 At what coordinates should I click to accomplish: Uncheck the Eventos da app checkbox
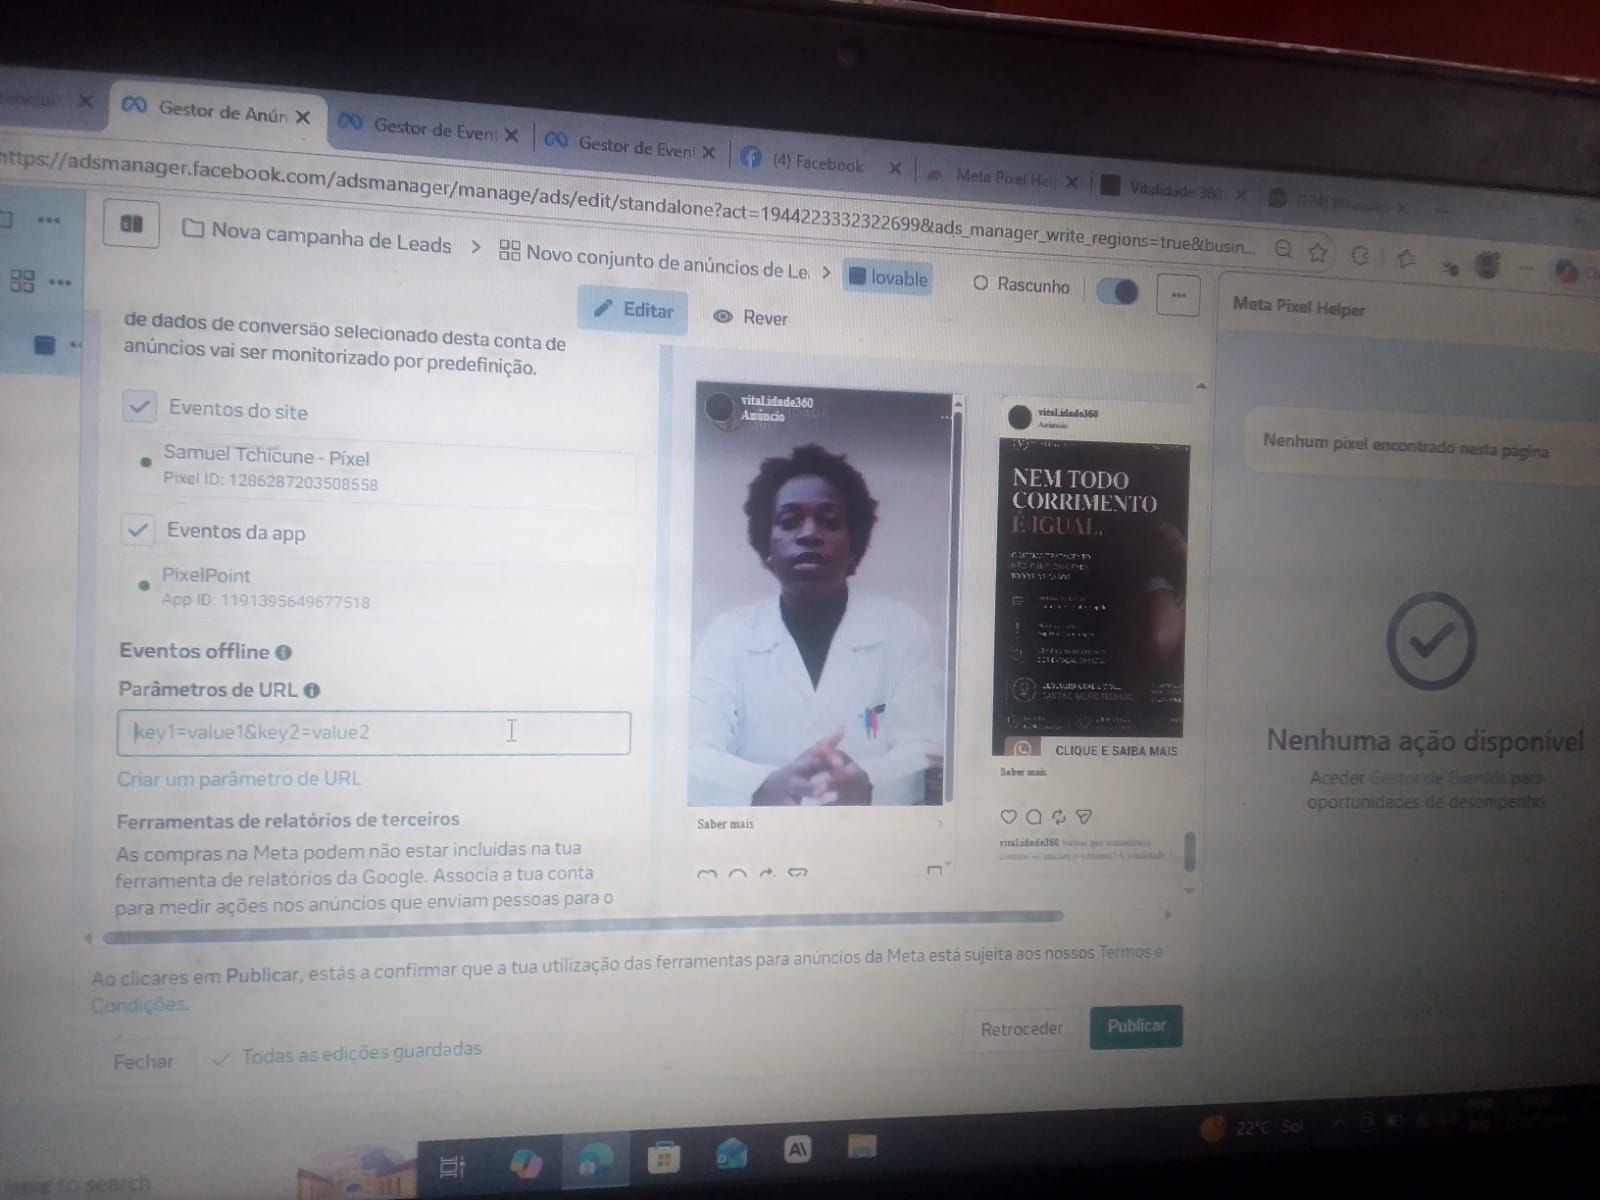138,529
